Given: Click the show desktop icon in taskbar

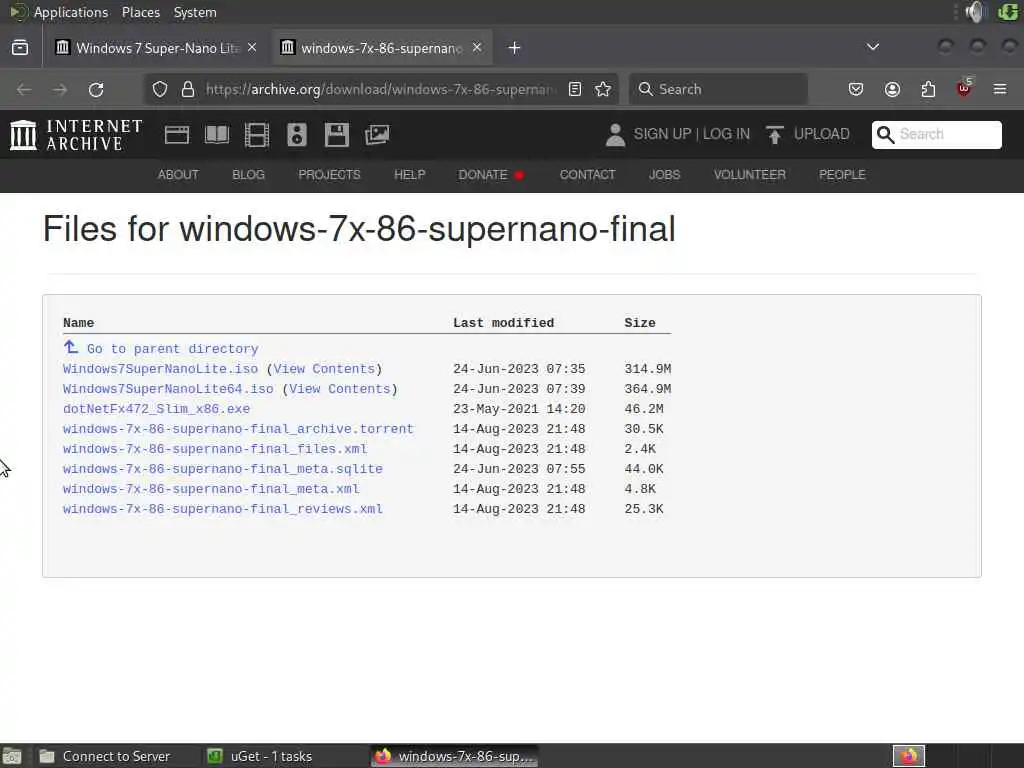Looking at the screenshot, I should (x=12, y=756).
